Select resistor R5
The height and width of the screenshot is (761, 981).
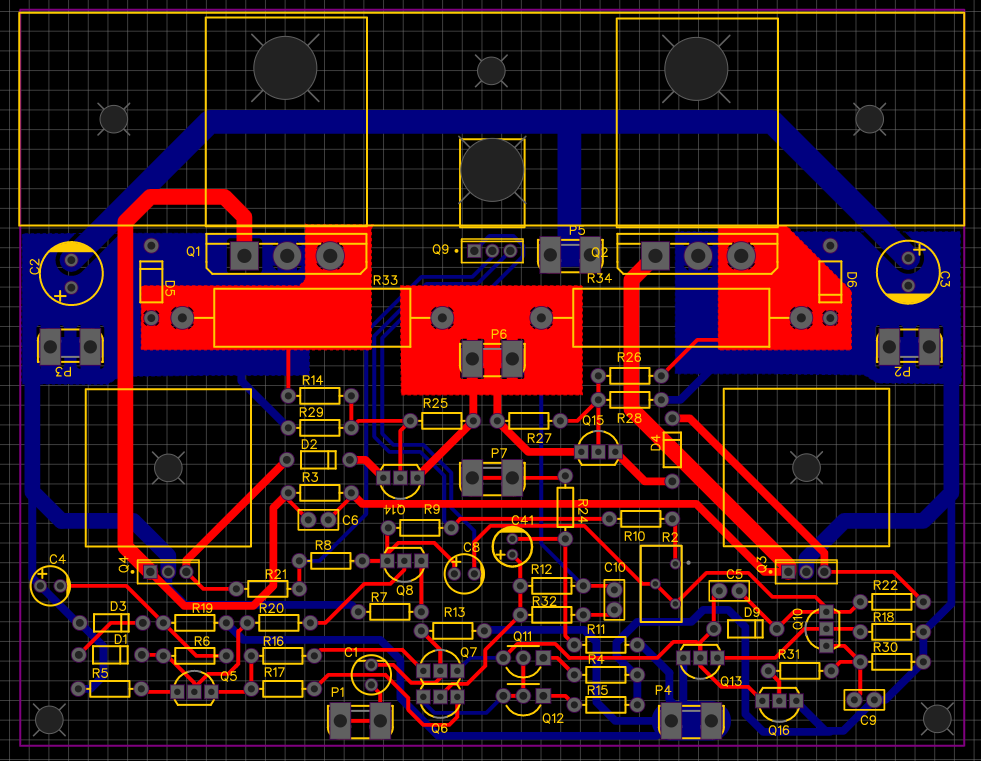(109, 689)
